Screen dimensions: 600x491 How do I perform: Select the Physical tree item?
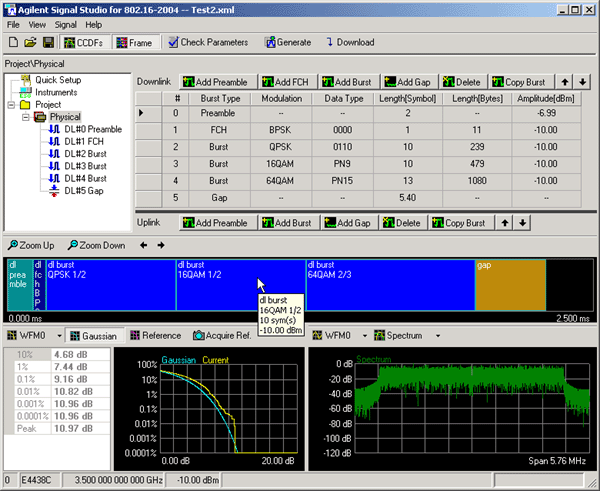coord(65,117)
